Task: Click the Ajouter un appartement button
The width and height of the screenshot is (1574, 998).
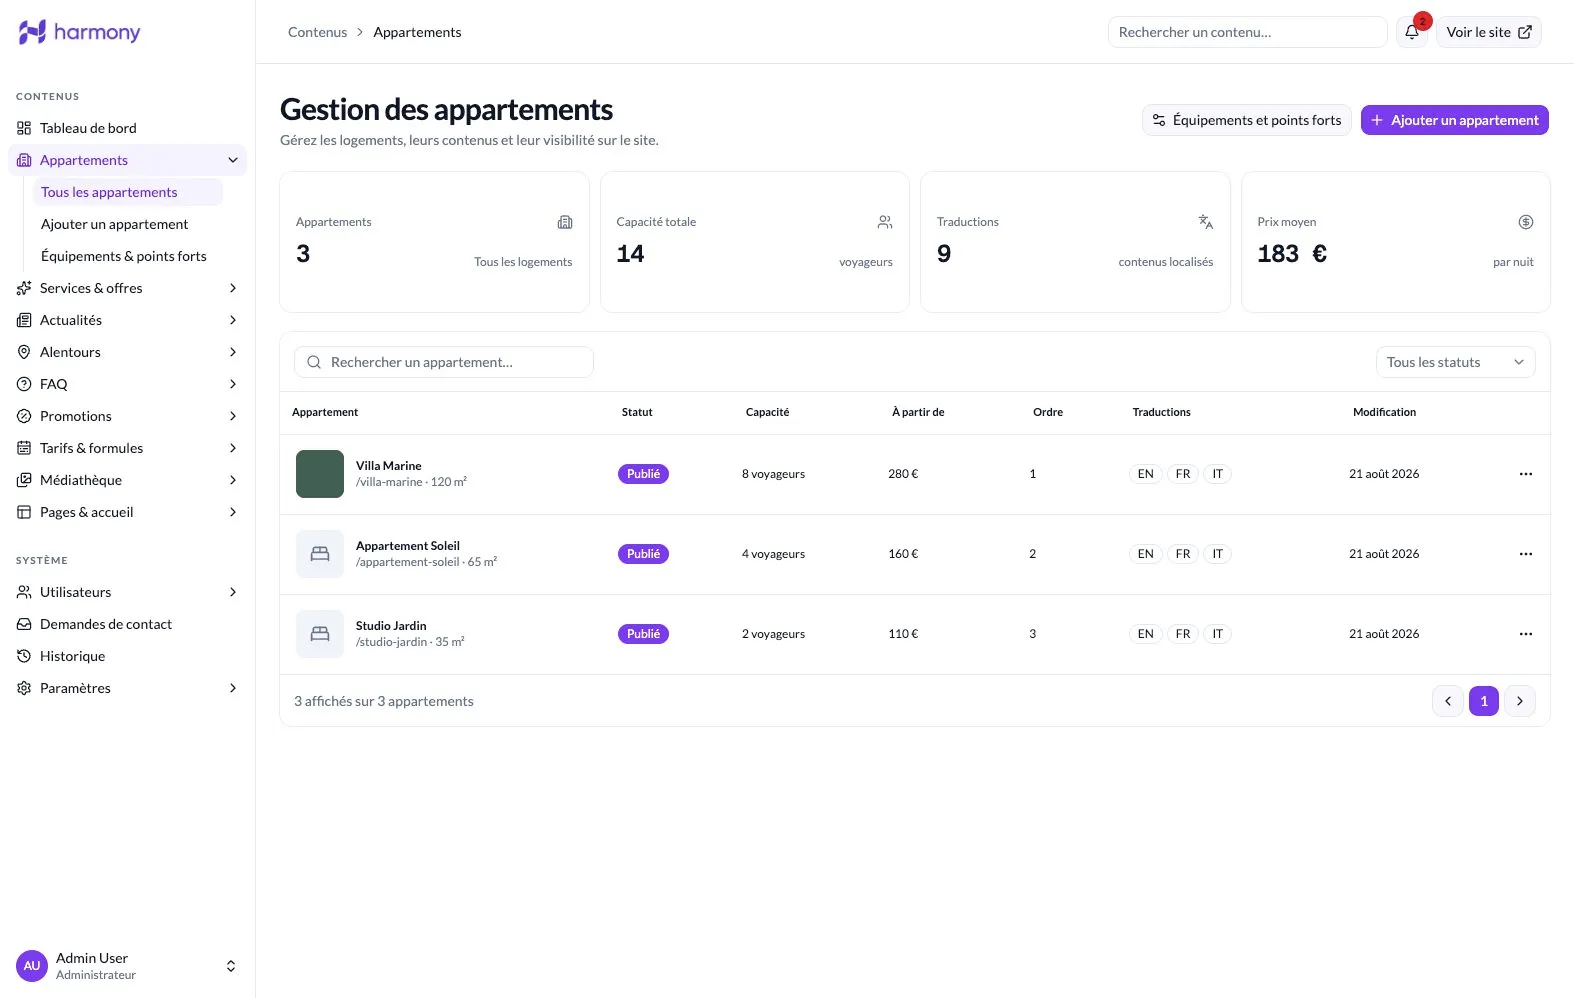Action: click(1454, 120)
